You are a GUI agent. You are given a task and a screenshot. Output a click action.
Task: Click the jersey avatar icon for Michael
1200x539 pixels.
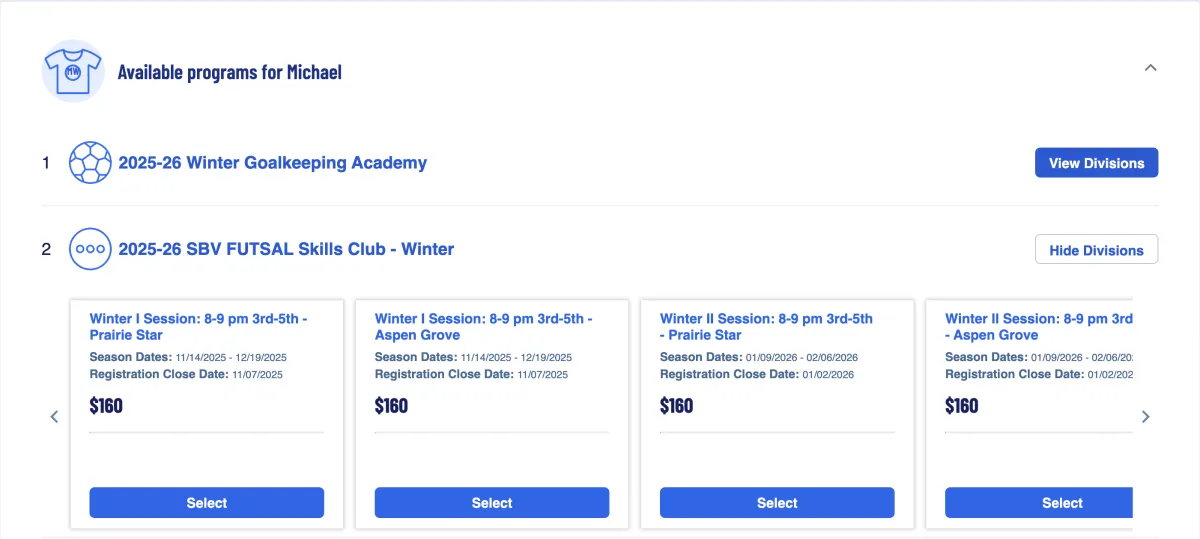[73, 72]
